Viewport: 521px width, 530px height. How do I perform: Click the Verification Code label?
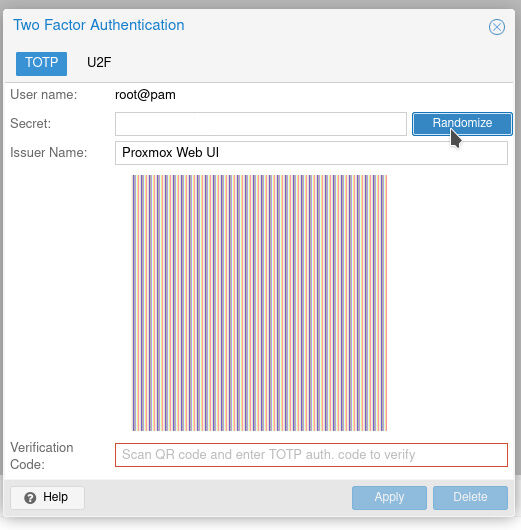[42, 456]
